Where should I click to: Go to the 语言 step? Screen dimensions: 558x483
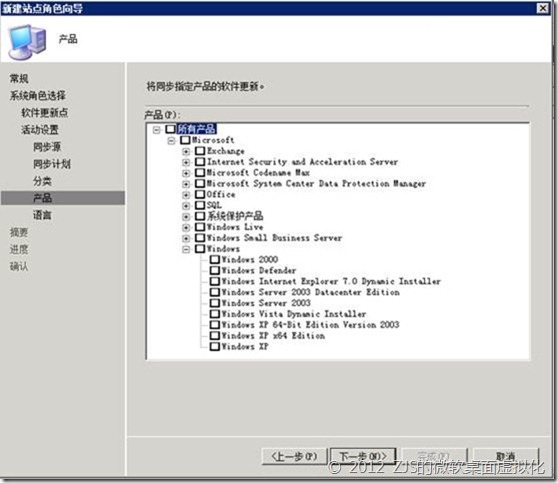pyautogui.click(x=42, y=215)
